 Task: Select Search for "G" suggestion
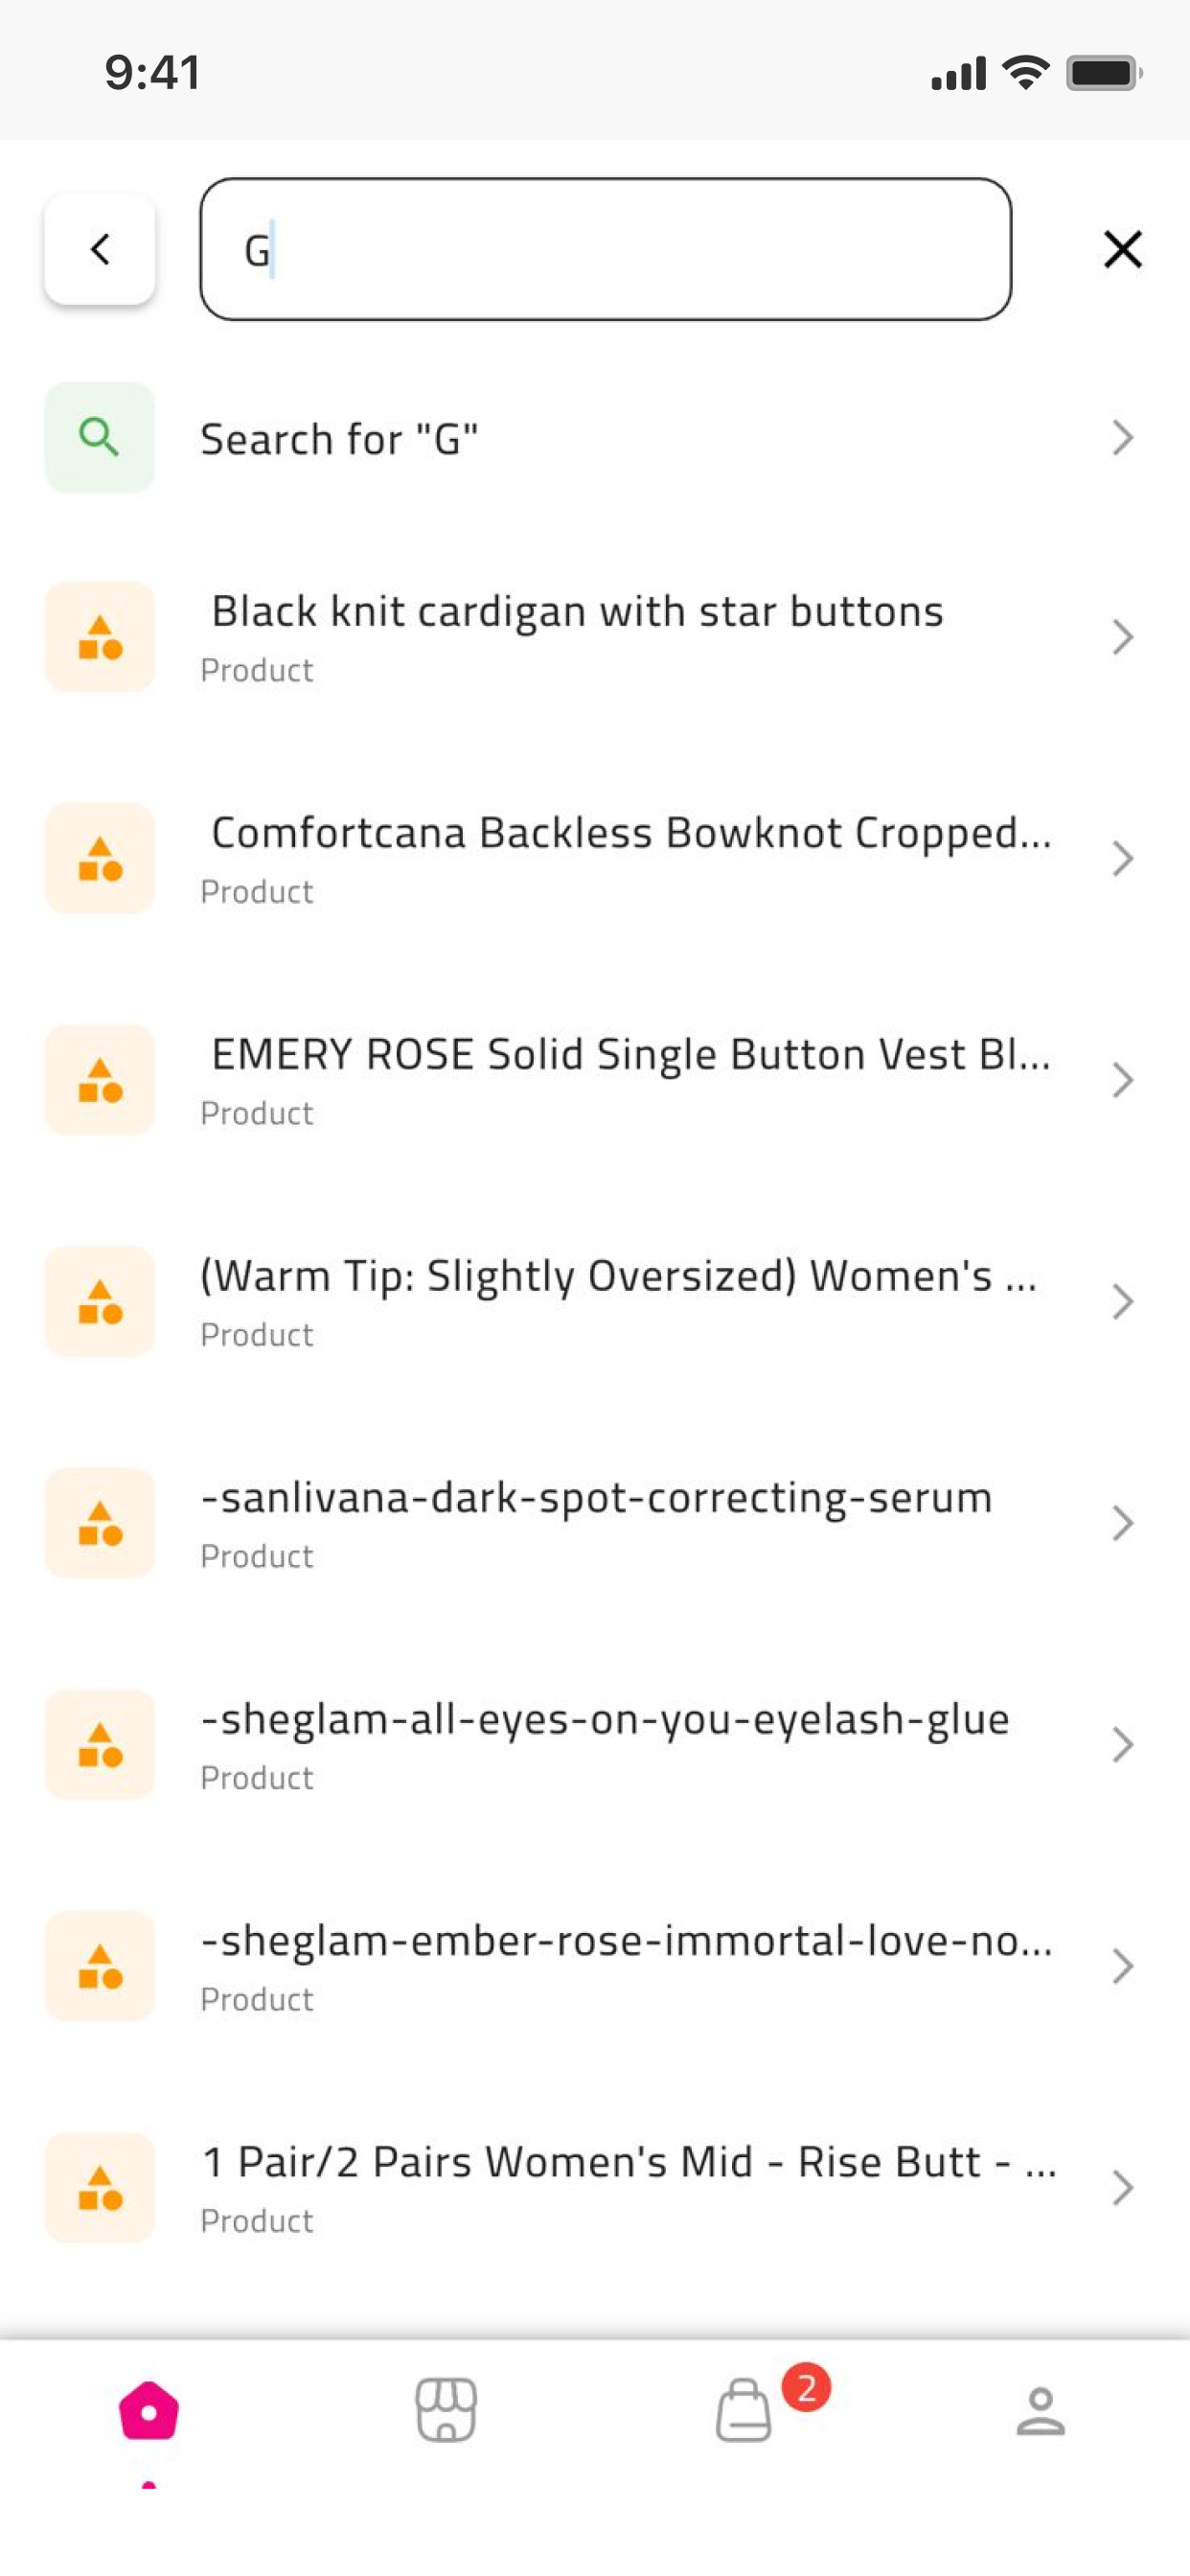pyautogui.click(x=595, y=437)
